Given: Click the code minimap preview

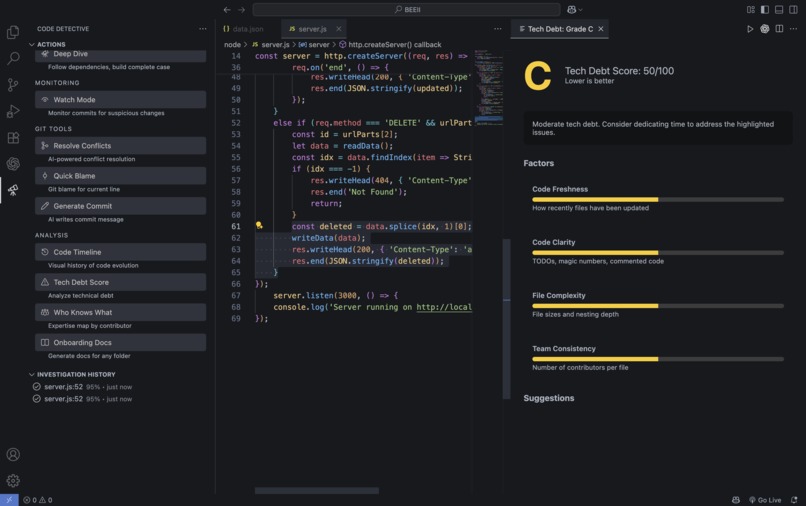Looking at the screenshot, I should click(488, 87).
